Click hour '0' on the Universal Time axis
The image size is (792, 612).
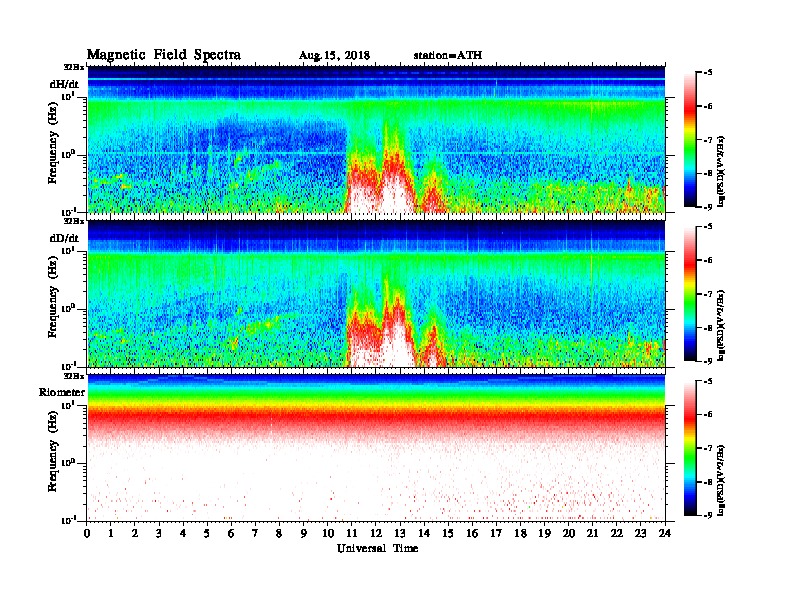(x=87, y=533)
